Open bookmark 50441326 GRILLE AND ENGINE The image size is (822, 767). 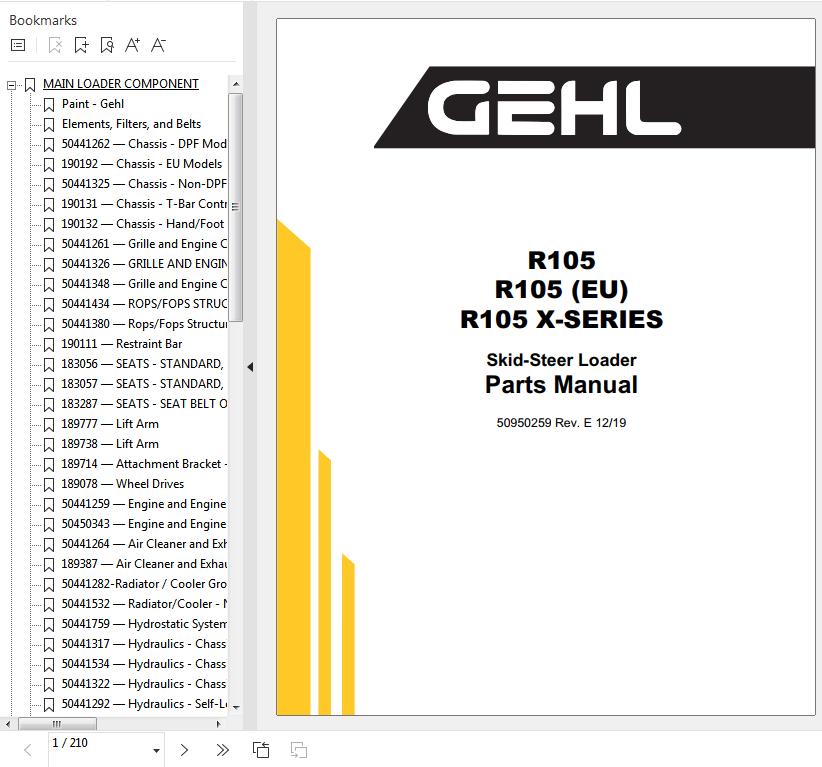[x=144, y=264]
